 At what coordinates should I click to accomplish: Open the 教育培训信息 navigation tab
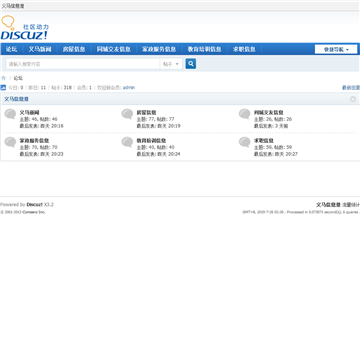click(x=204, y=49)
